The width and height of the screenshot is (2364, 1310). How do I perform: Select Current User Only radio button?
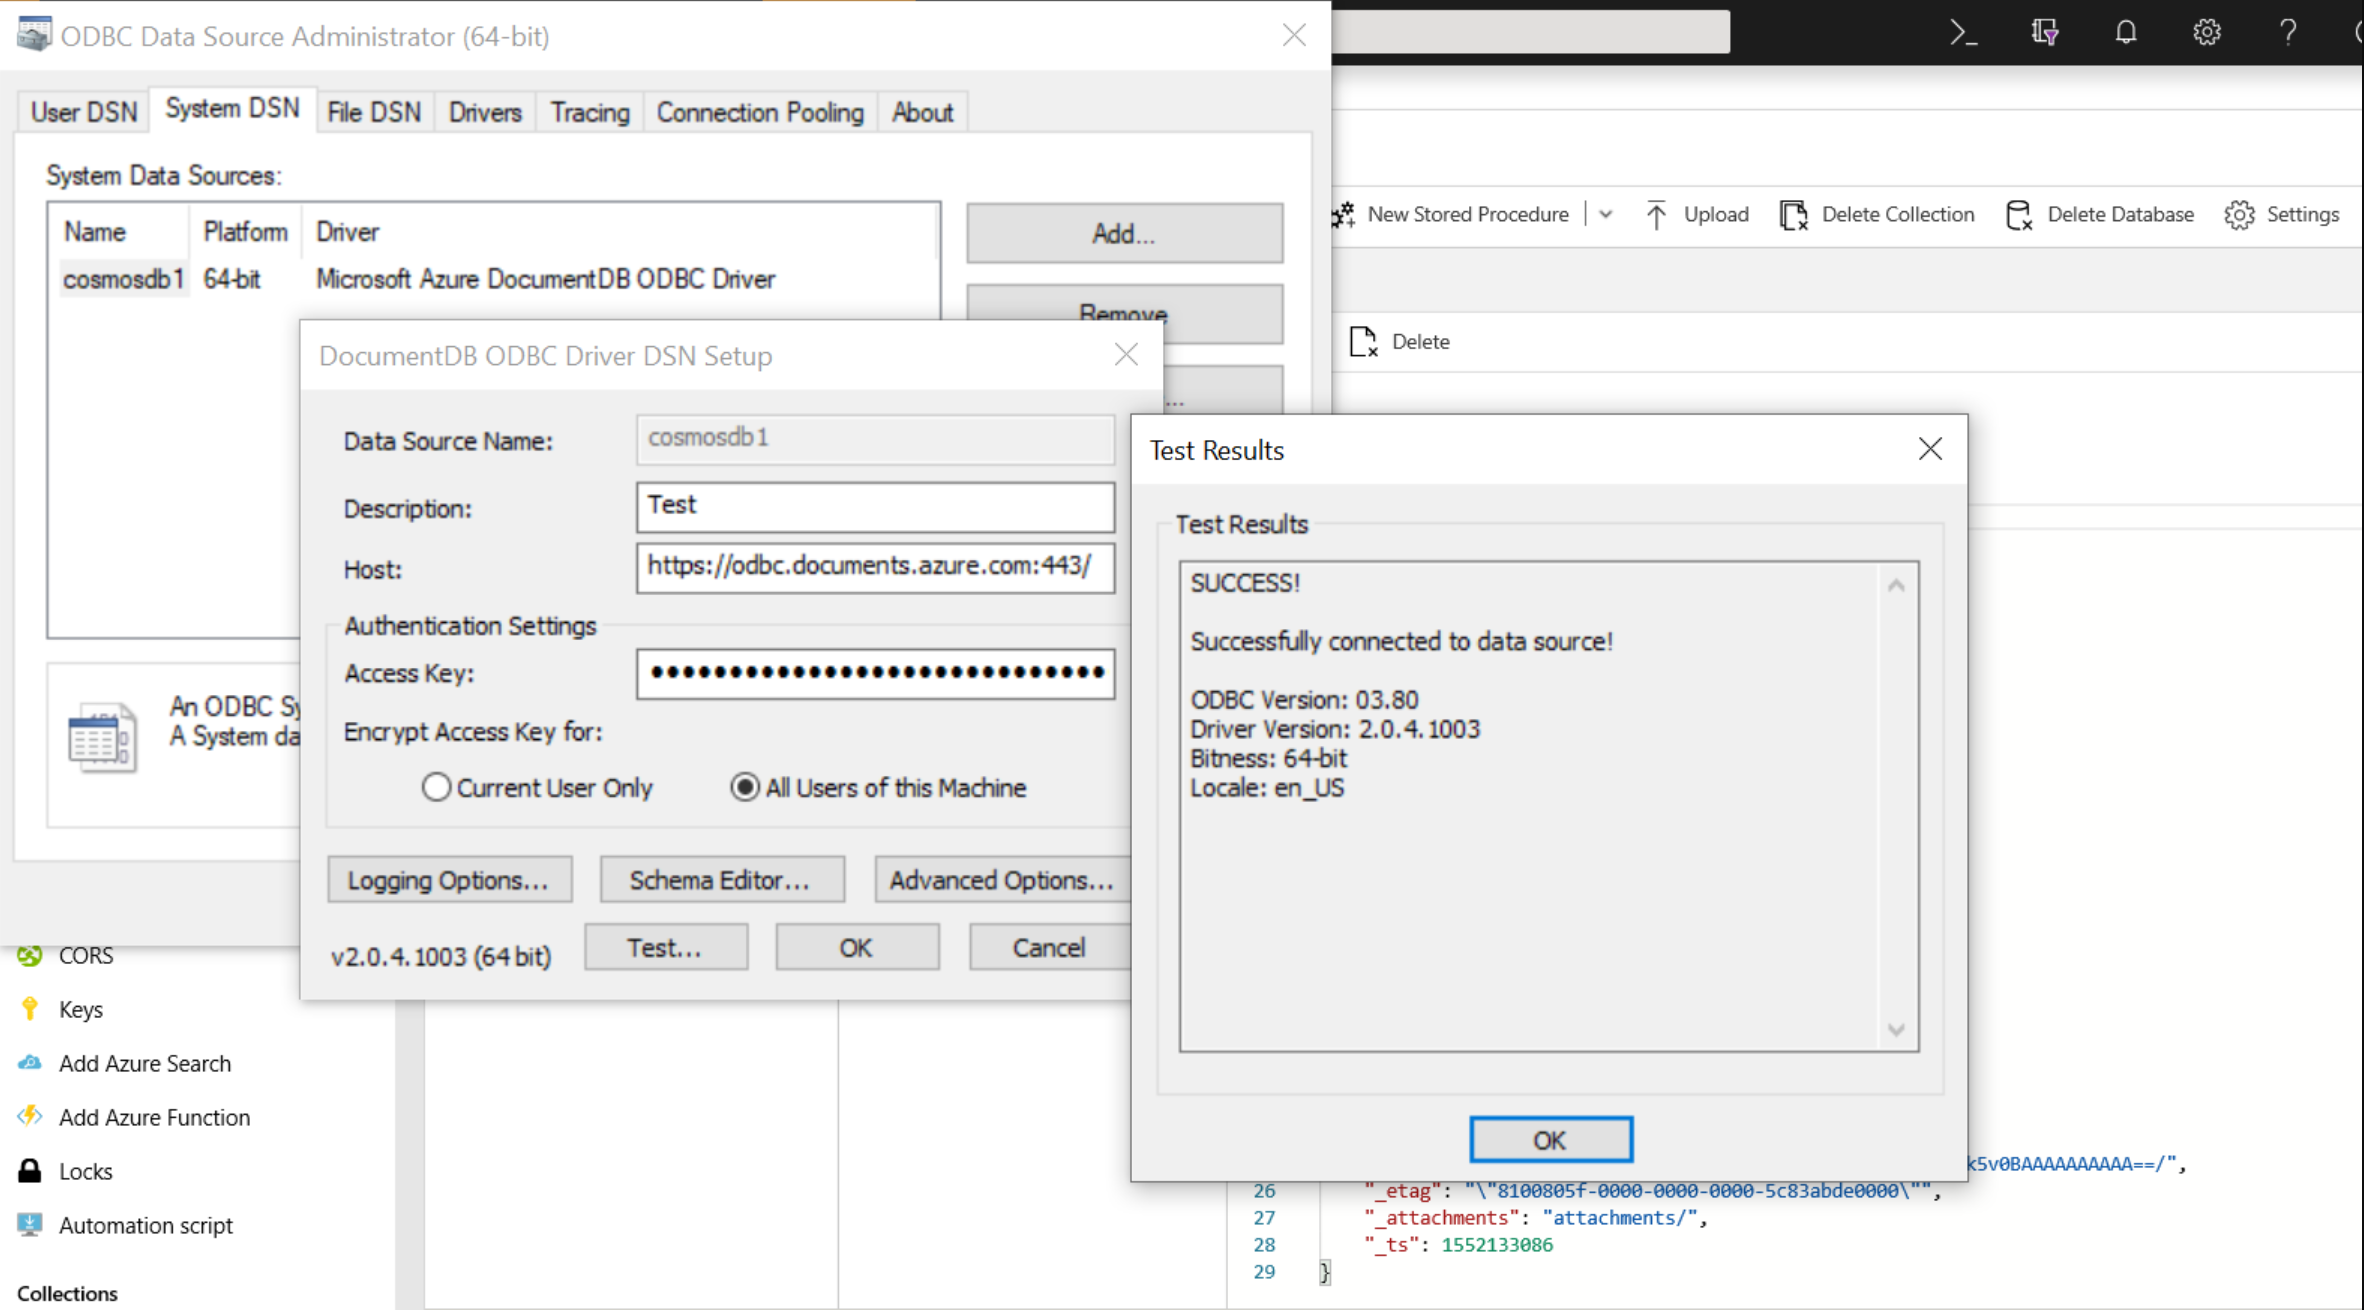(x=436, y=788)
